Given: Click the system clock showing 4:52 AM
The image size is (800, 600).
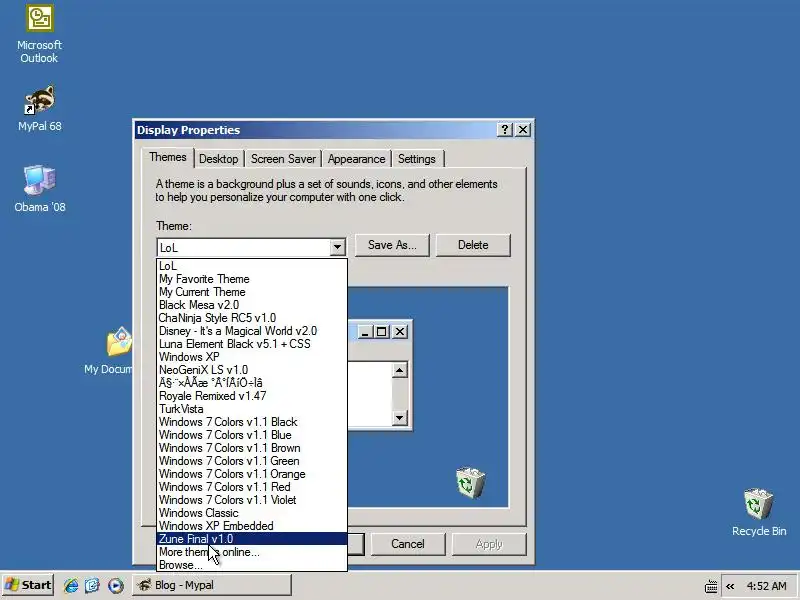Looking at the screenshot, I should click(x=766, y=586).
